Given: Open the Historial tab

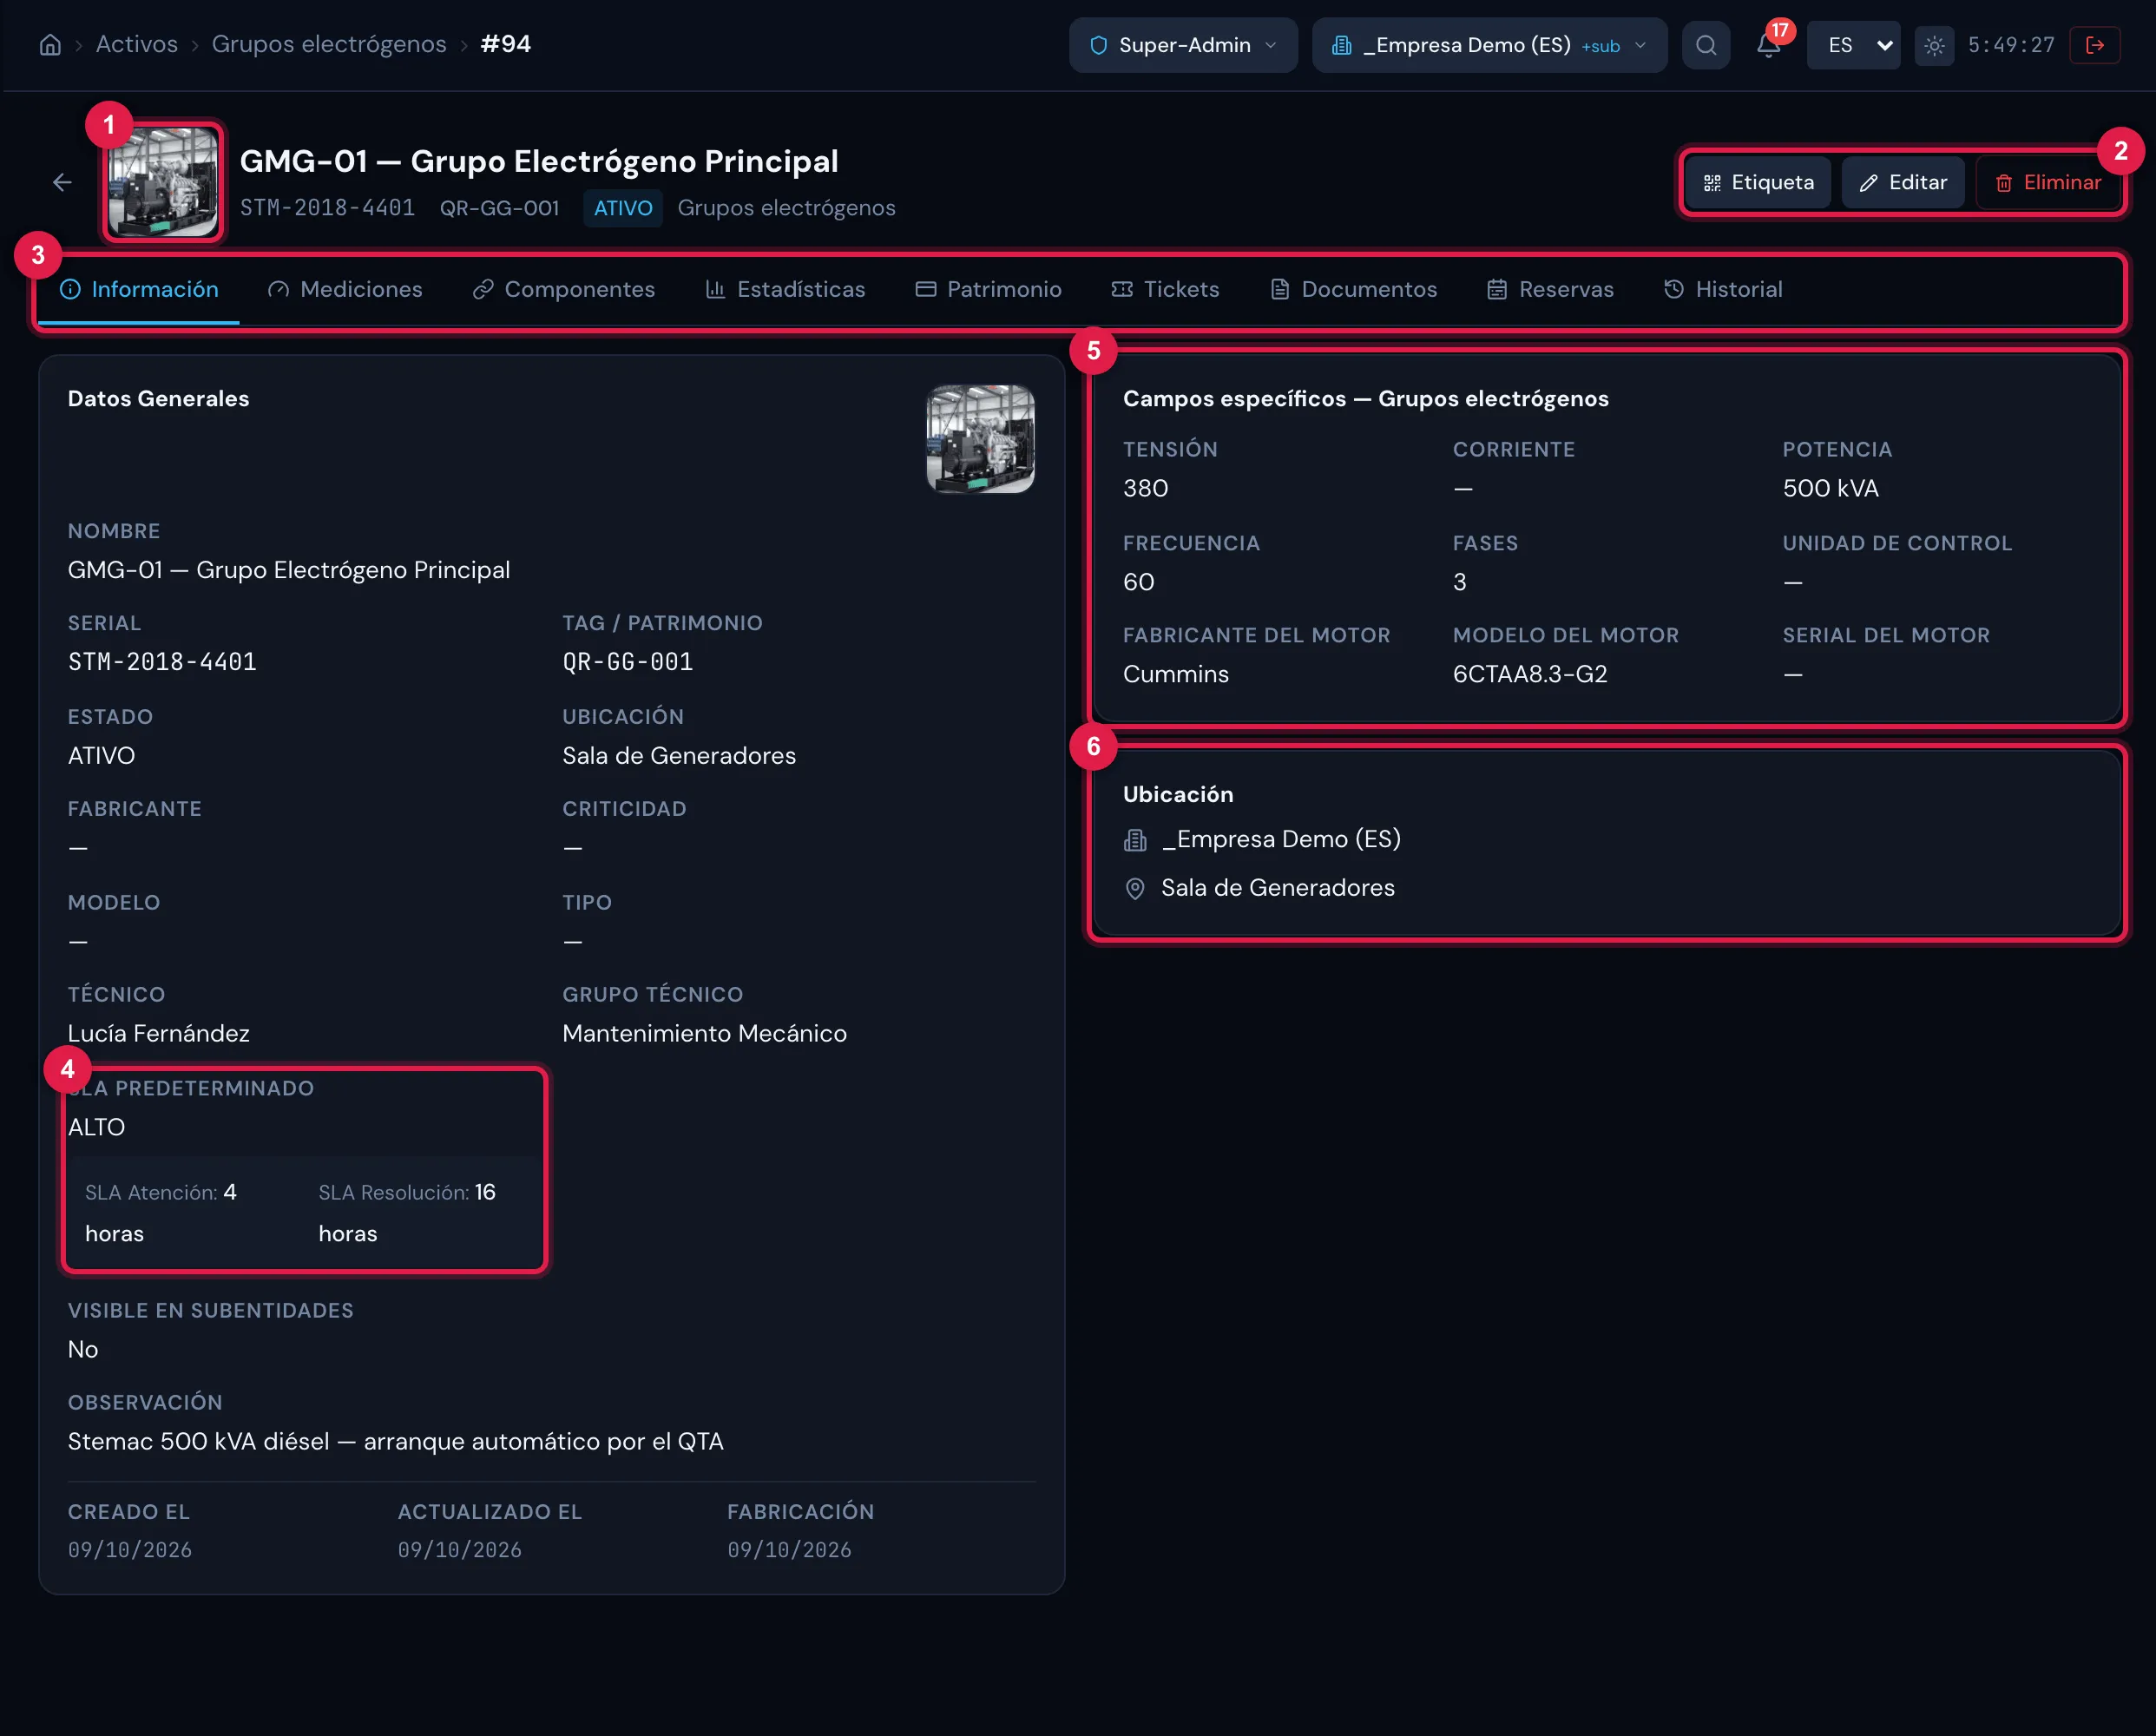Looking at the screenshot, I should (x=1723, y=289).
